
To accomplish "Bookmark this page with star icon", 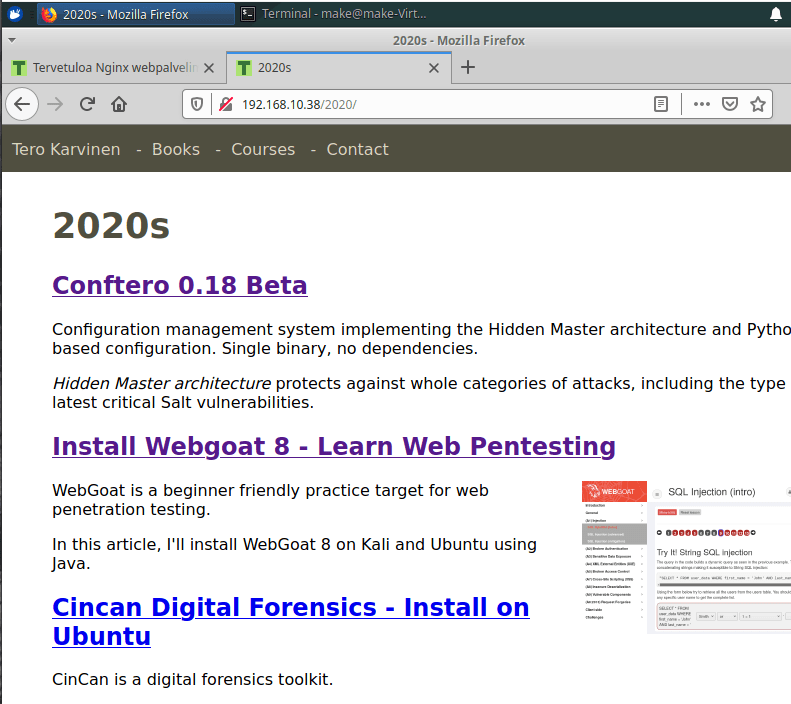I will tap(758, 104).
